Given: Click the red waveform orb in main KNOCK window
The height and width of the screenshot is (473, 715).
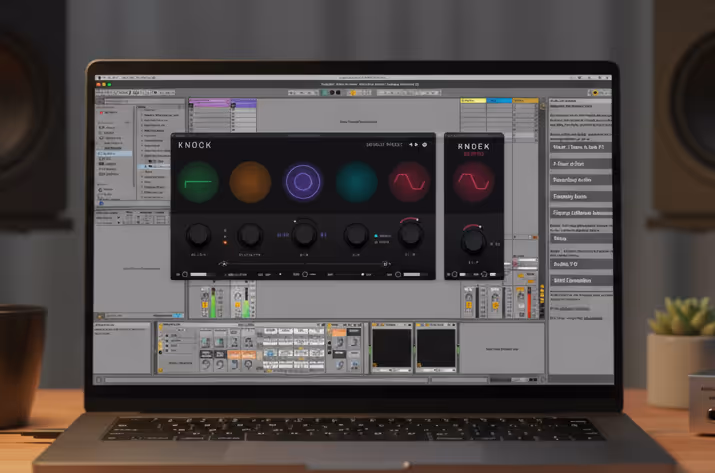Looking at the screenshot, I should point(409,182).
